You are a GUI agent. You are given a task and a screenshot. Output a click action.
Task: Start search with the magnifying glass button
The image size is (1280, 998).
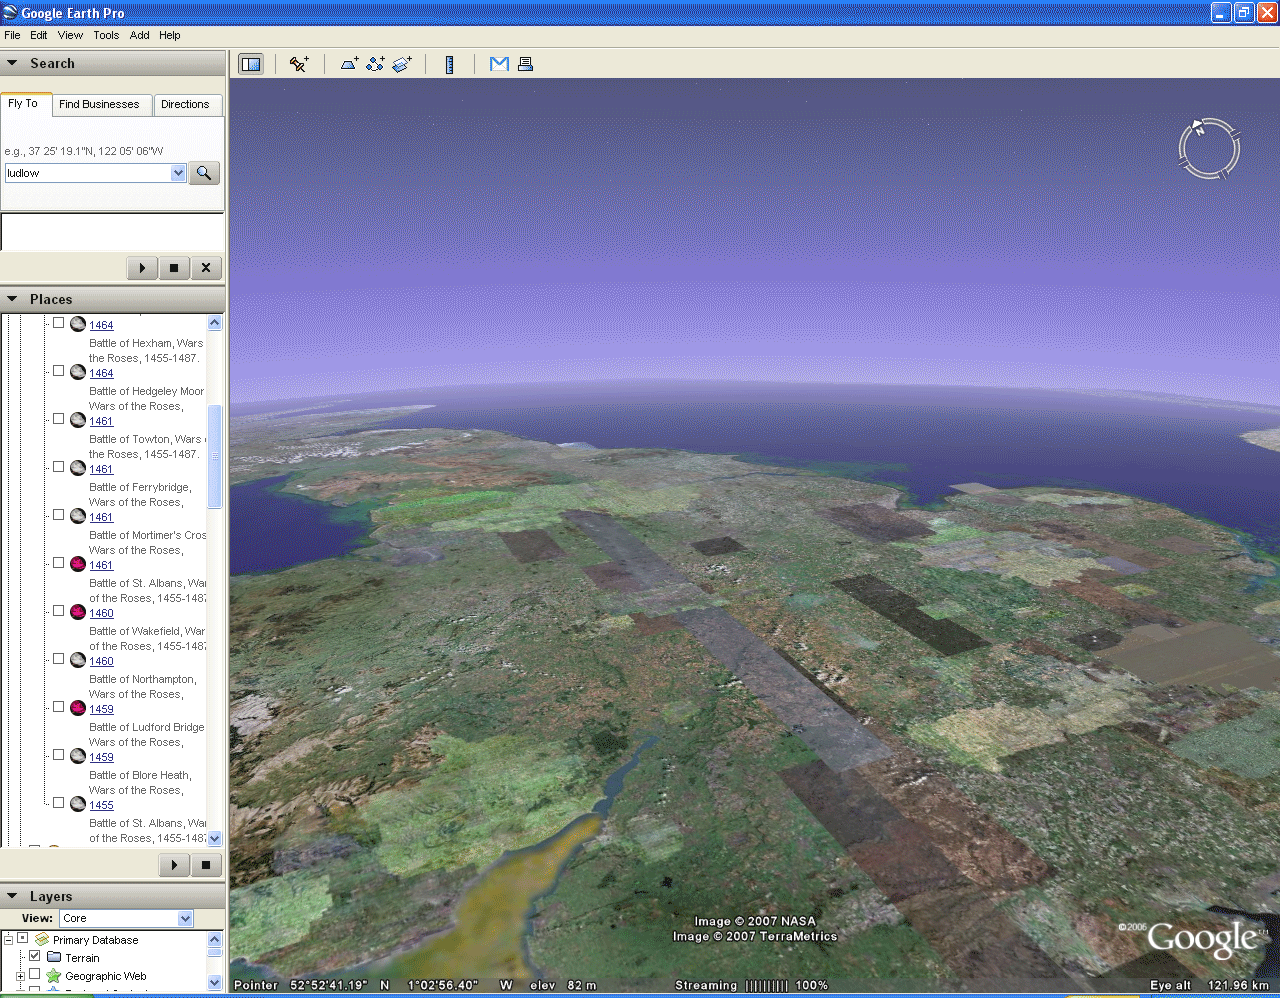[x=204, y=173]
